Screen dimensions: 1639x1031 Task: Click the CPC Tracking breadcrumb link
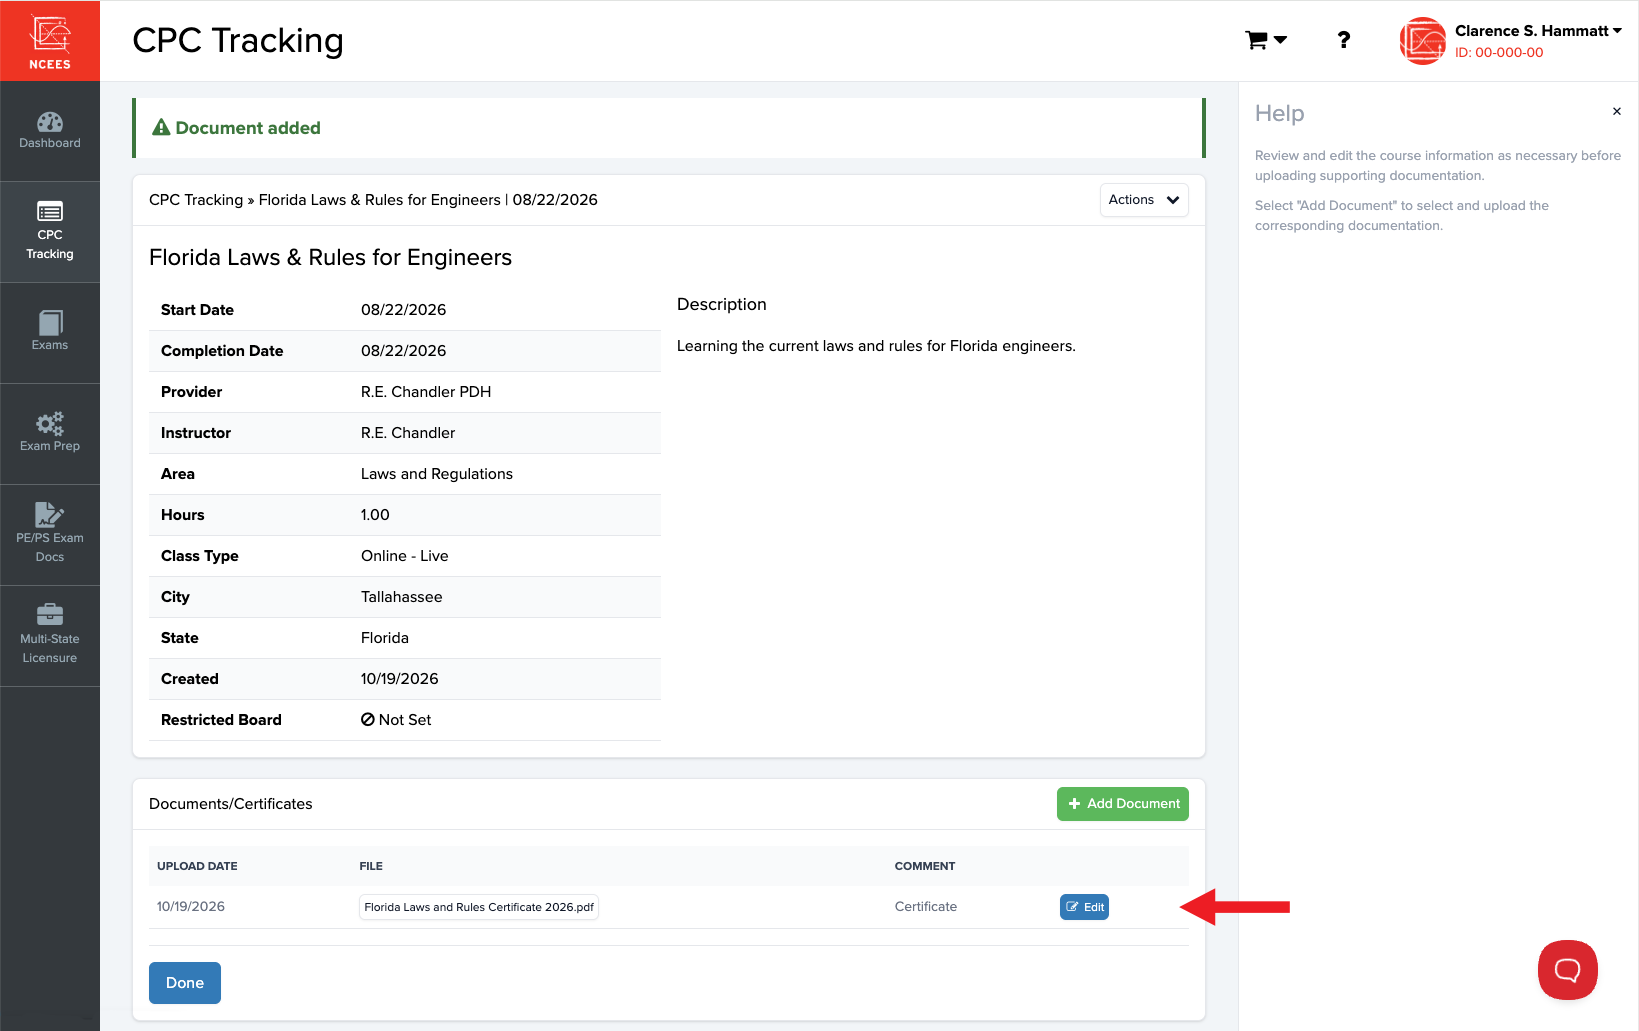196,200
